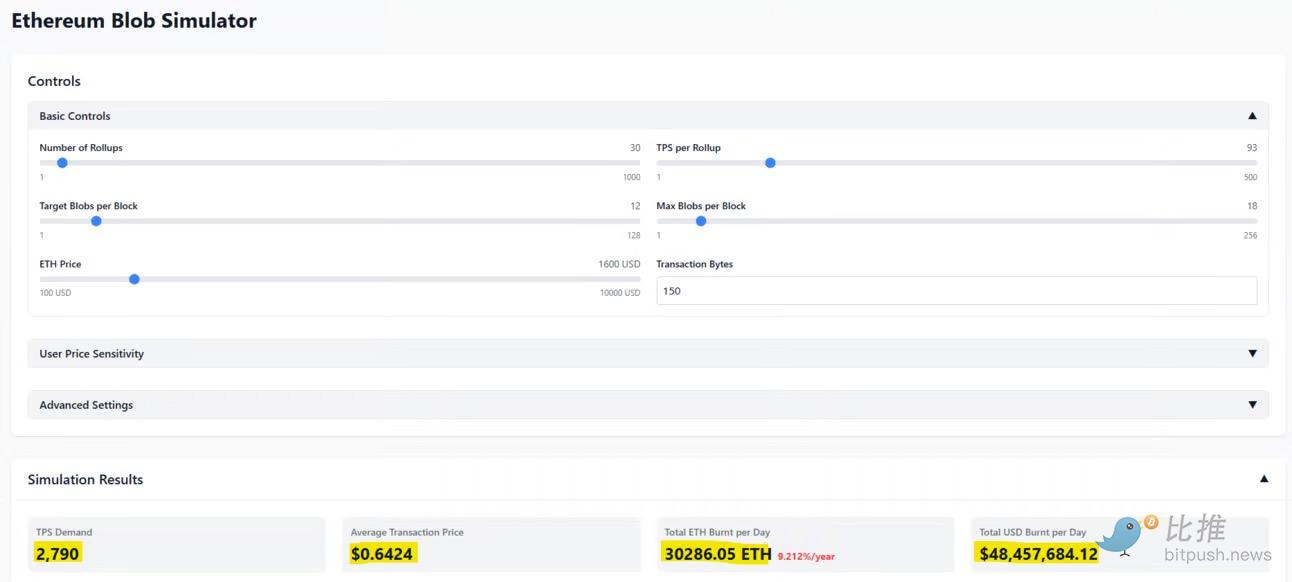Click the Total ETH Burnt per Day value
The width and height of the screenshot is (1292, 582).
717,554
